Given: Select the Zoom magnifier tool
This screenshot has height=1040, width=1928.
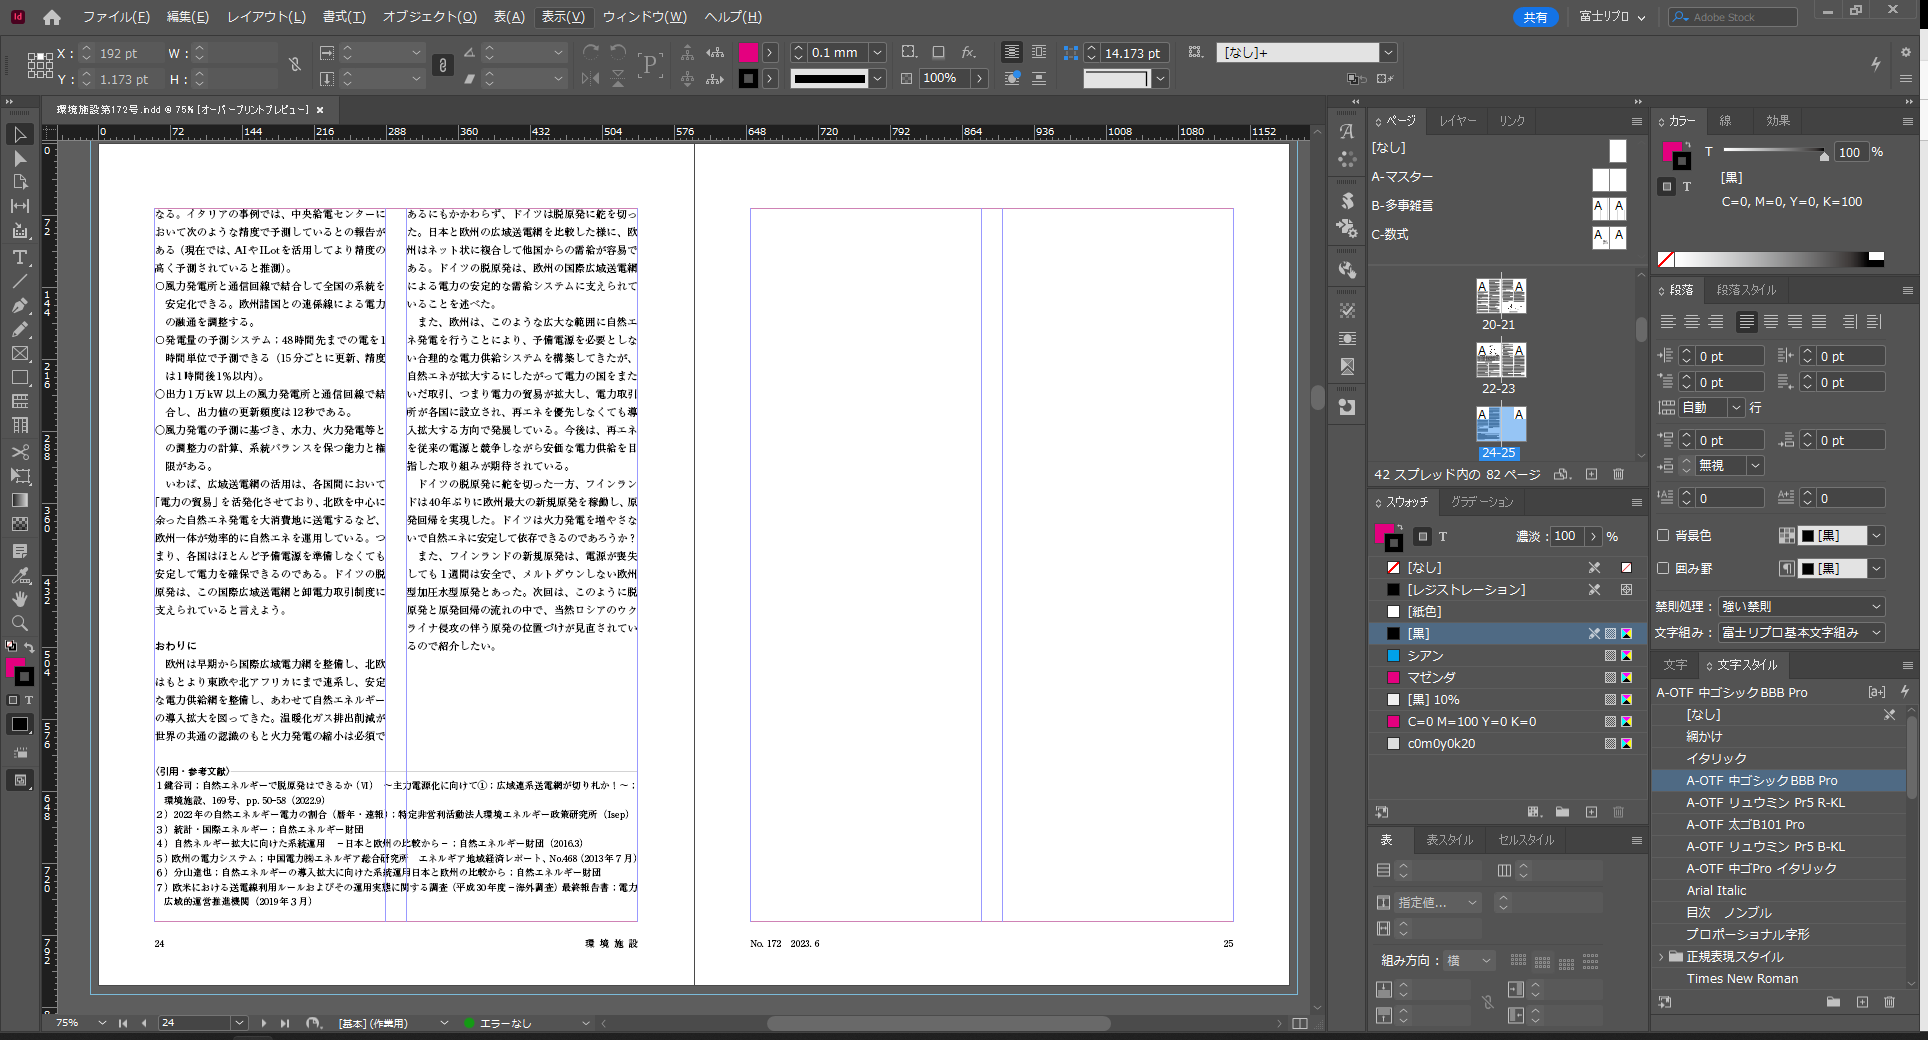Looking at the screenshot, I should (x=20, y=623).
